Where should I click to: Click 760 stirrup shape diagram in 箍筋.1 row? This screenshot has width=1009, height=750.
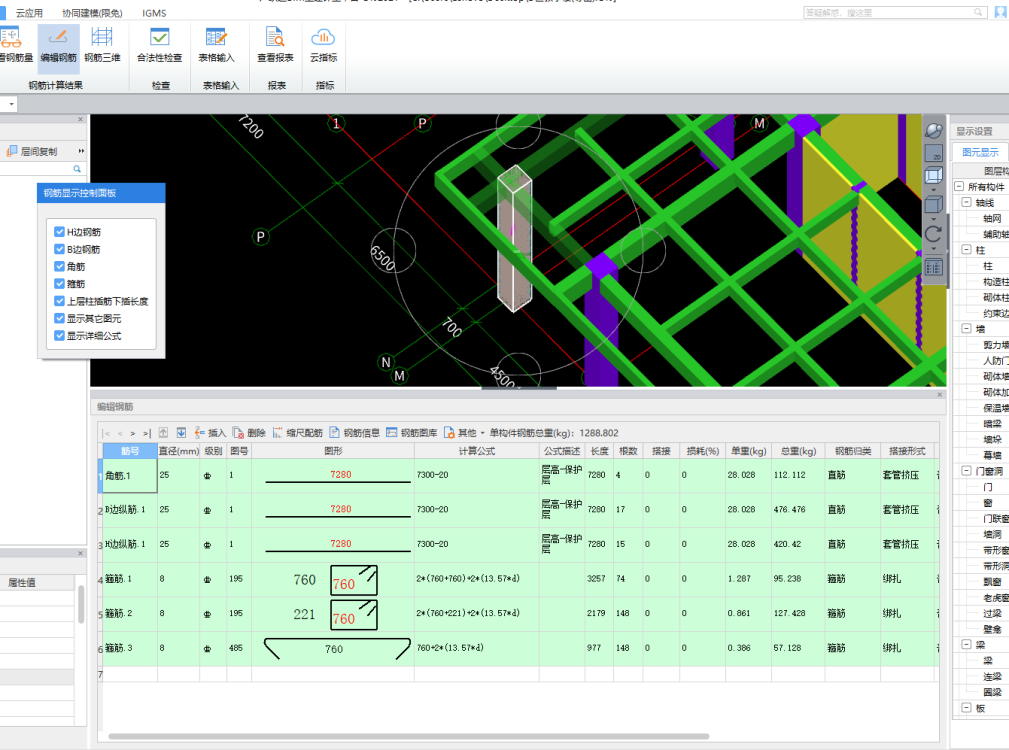point(353,580)
